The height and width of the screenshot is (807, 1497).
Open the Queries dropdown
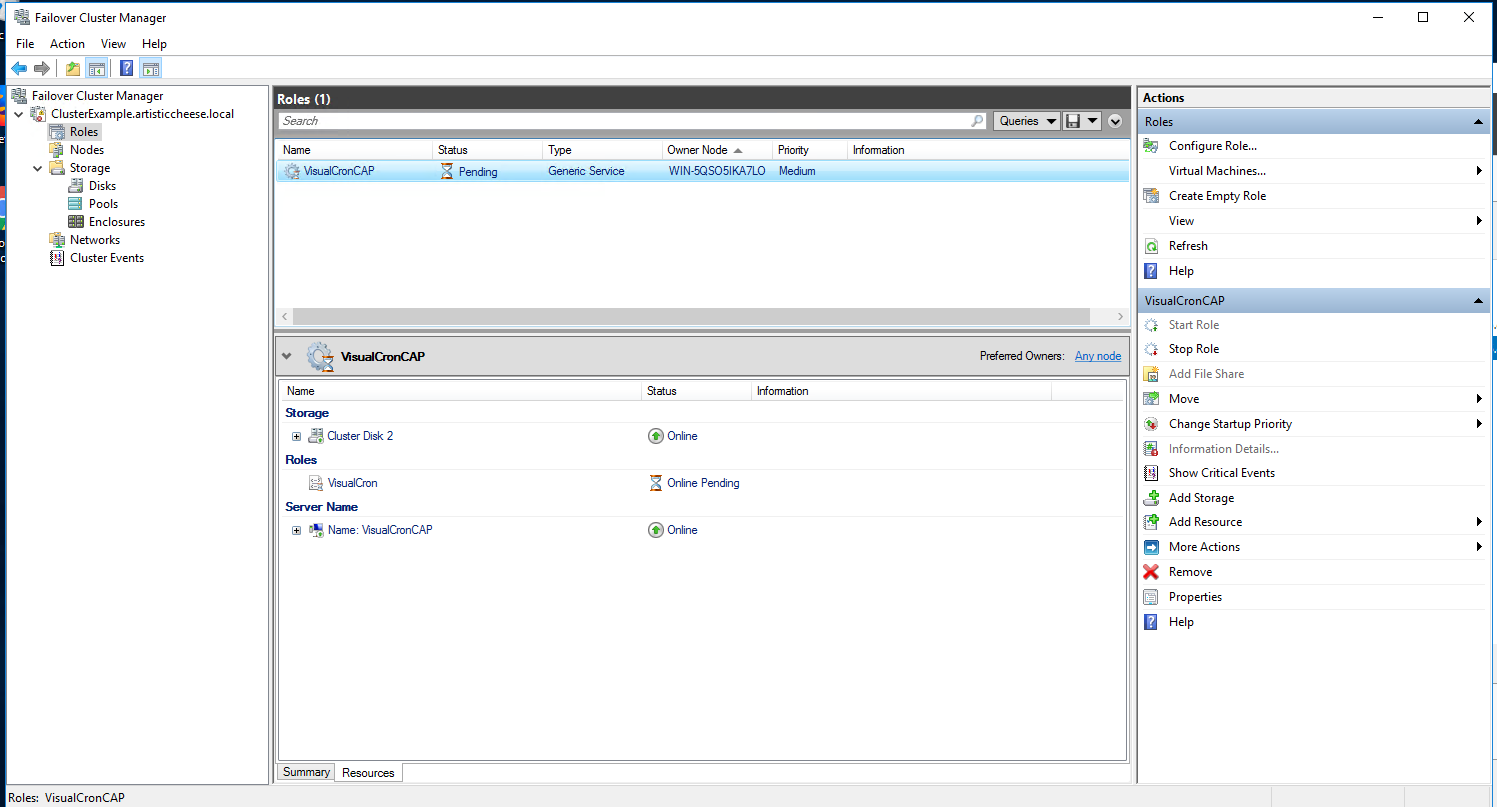point(1027,121)
